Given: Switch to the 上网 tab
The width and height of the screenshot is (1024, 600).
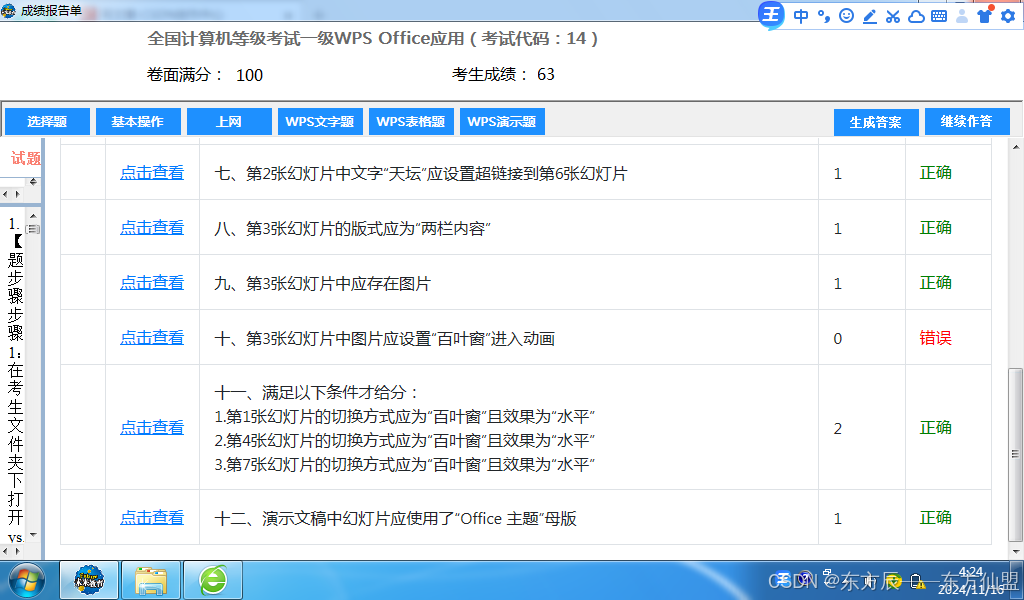Looking at the screenshot, I should pyautogui.click(x=229, y=121).
